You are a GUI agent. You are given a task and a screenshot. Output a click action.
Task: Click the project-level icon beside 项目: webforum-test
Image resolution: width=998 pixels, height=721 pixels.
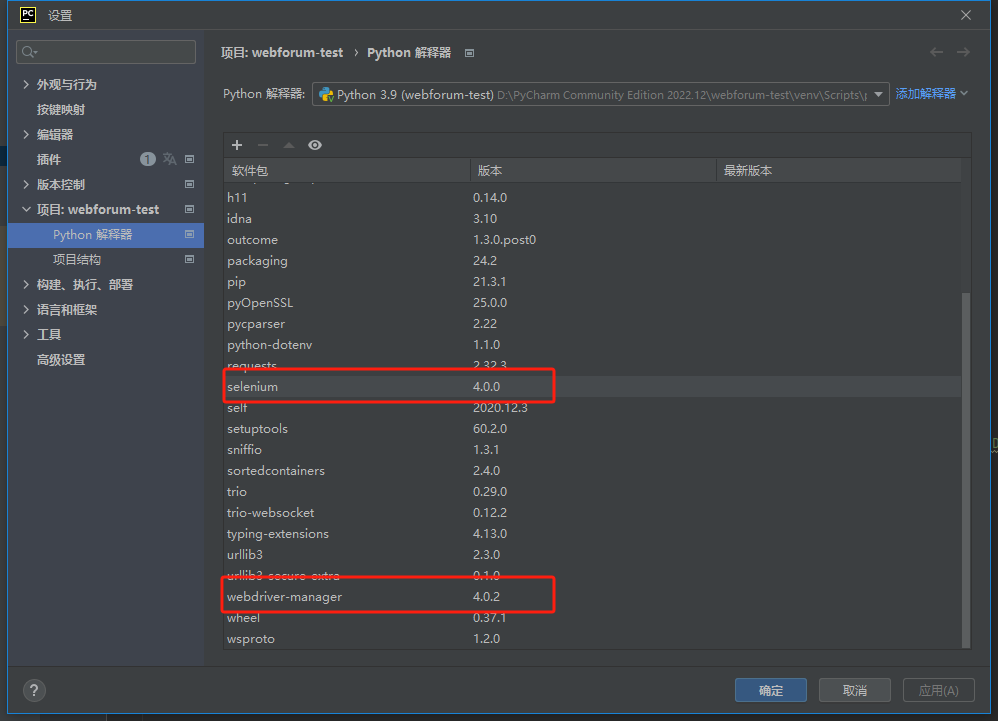pyautogui.click(x=189, y=209)
